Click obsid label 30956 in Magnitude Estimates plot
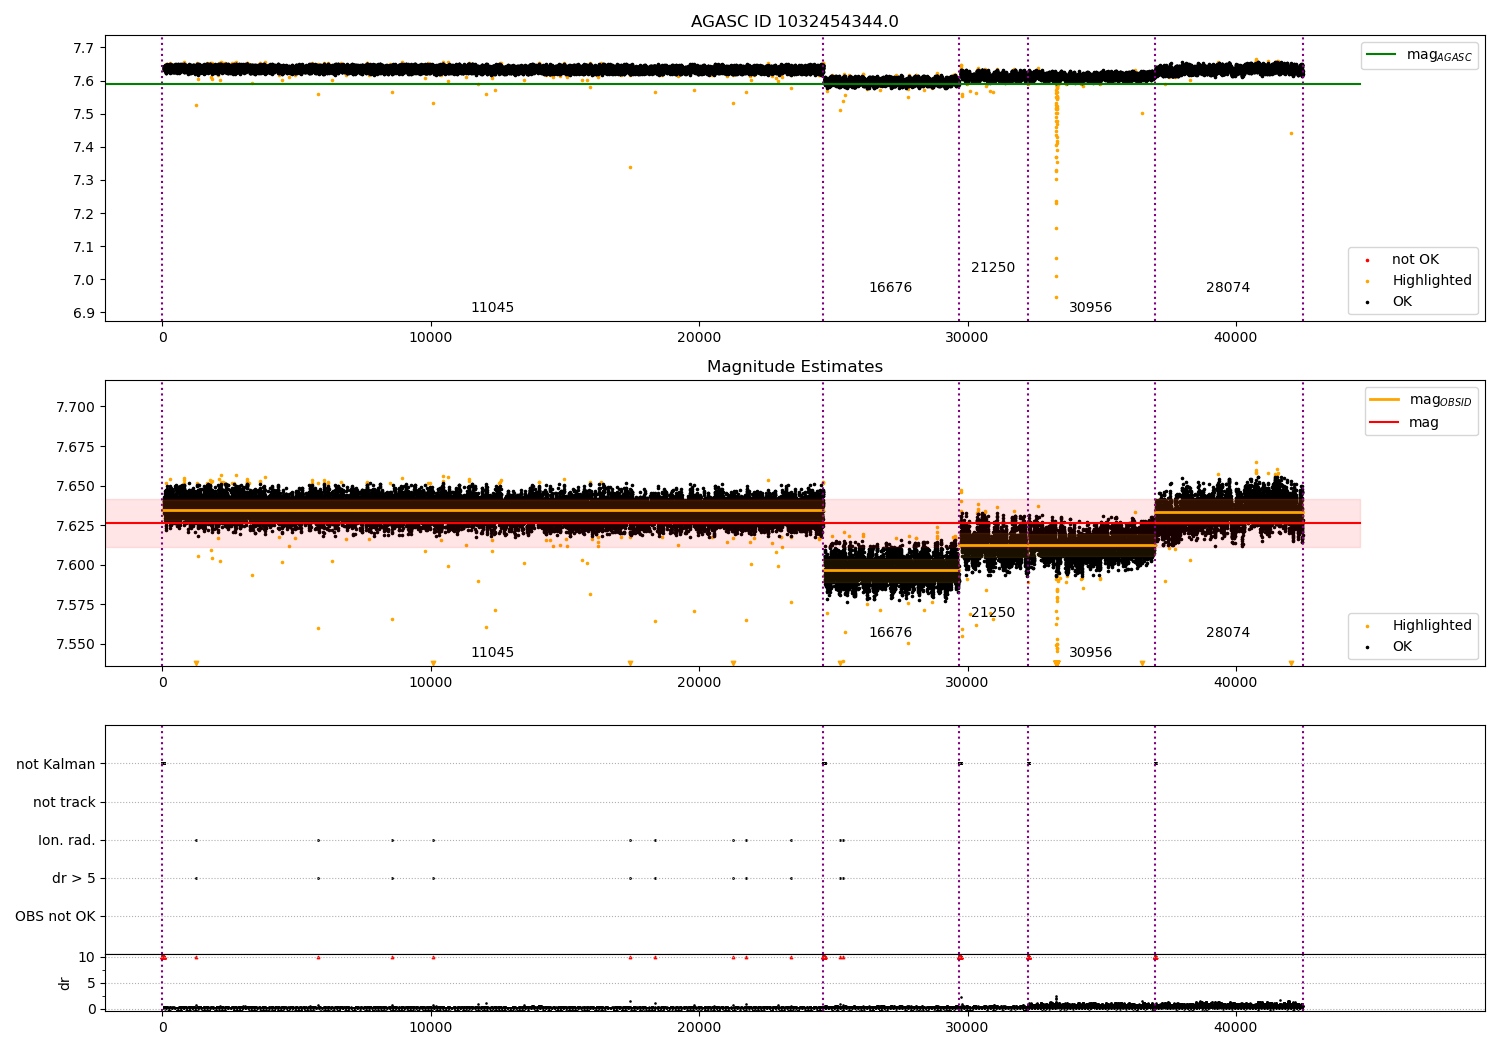Image resolution: width=1500 pixels, height=1050 pixels. (1090, 653)
